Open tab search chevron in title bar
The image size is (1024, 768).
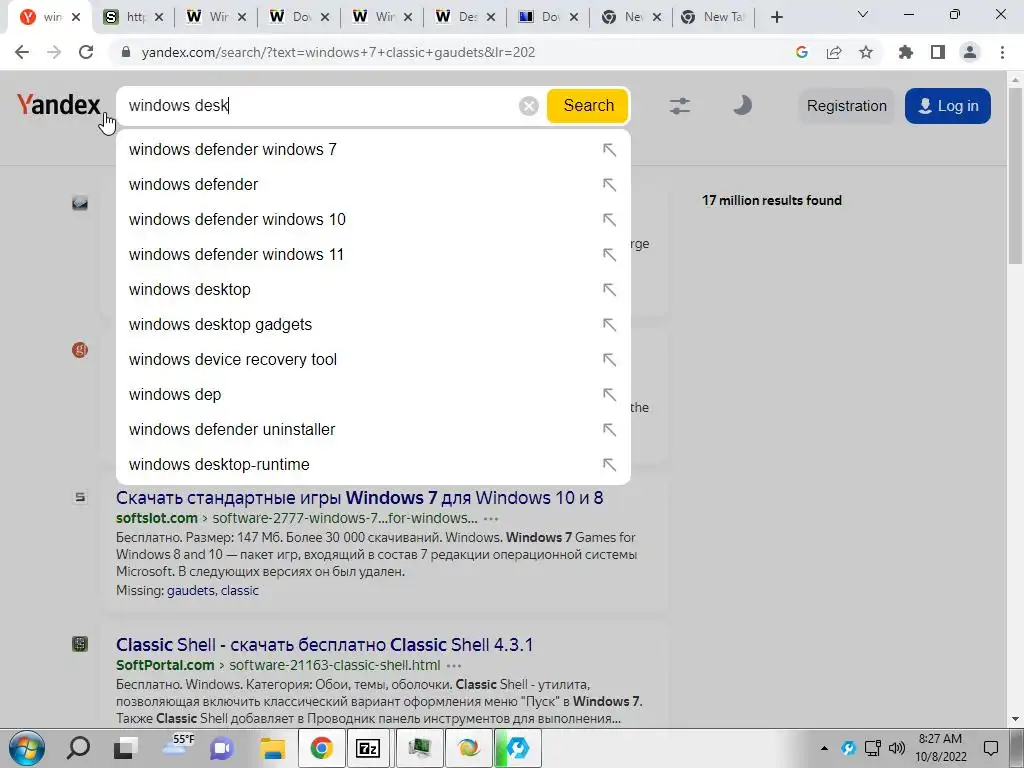[x=863, y=14]
